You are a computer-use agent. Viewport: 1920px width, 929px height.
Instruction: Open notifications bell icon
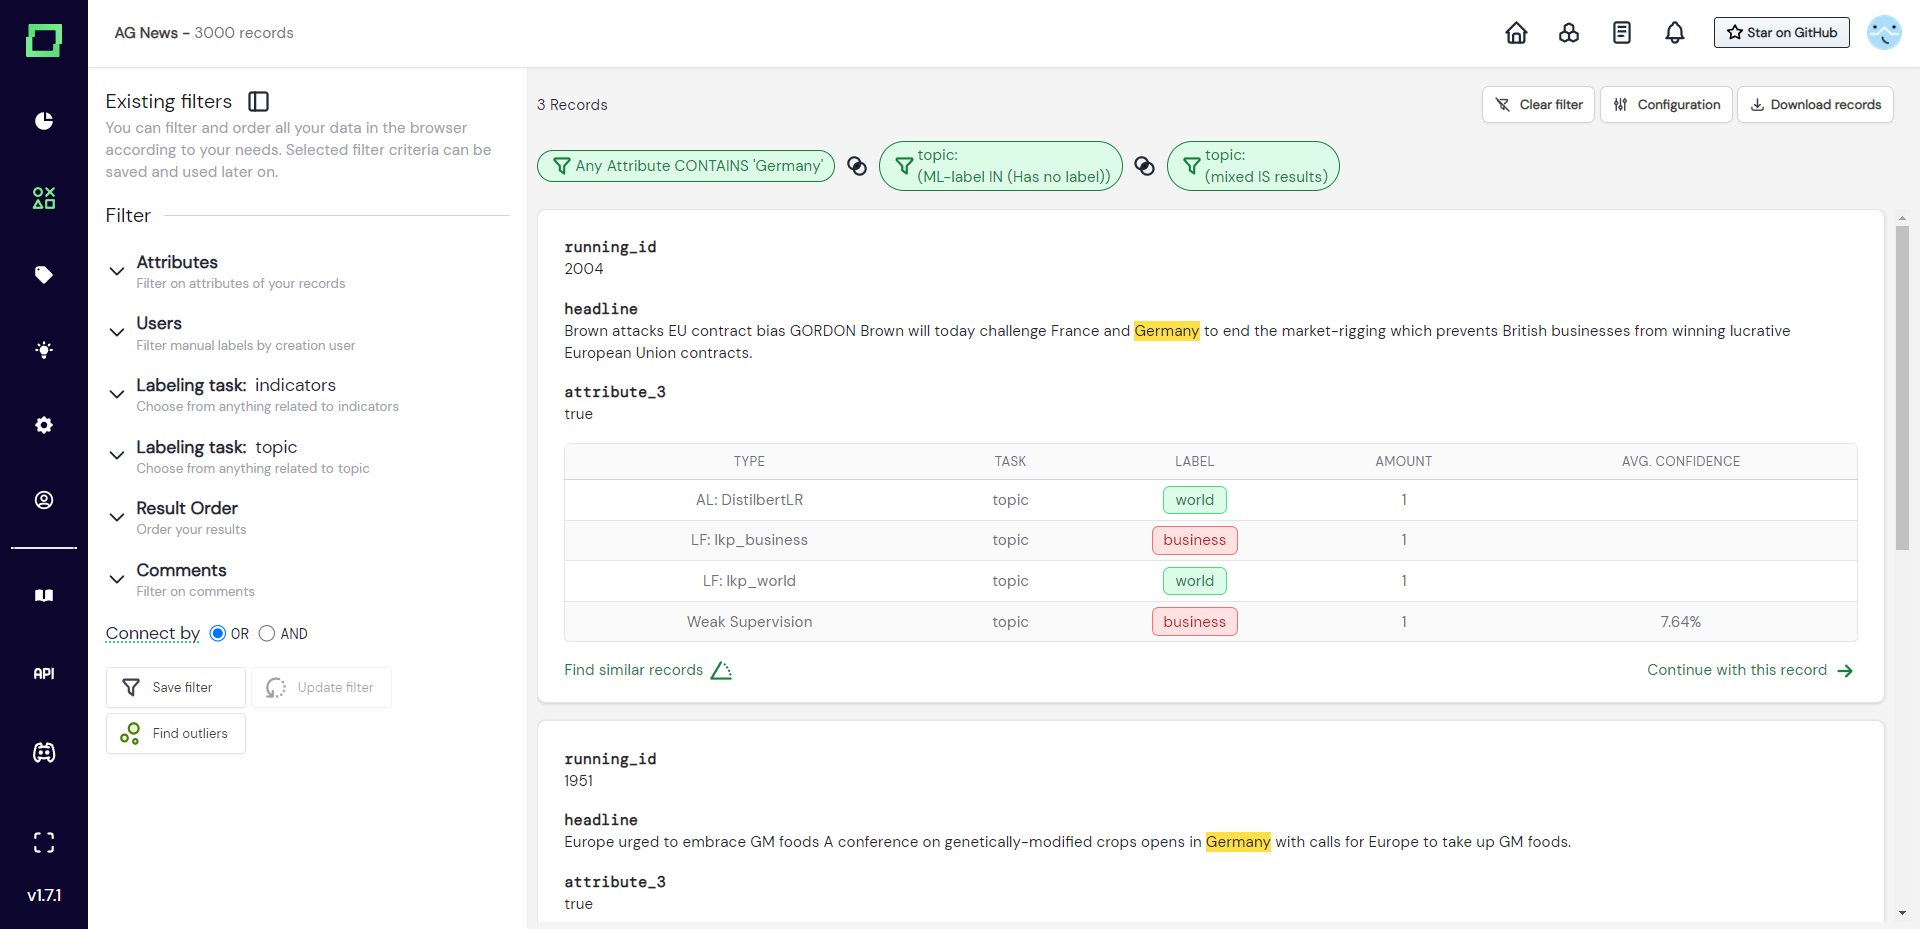coord(1675,33)
